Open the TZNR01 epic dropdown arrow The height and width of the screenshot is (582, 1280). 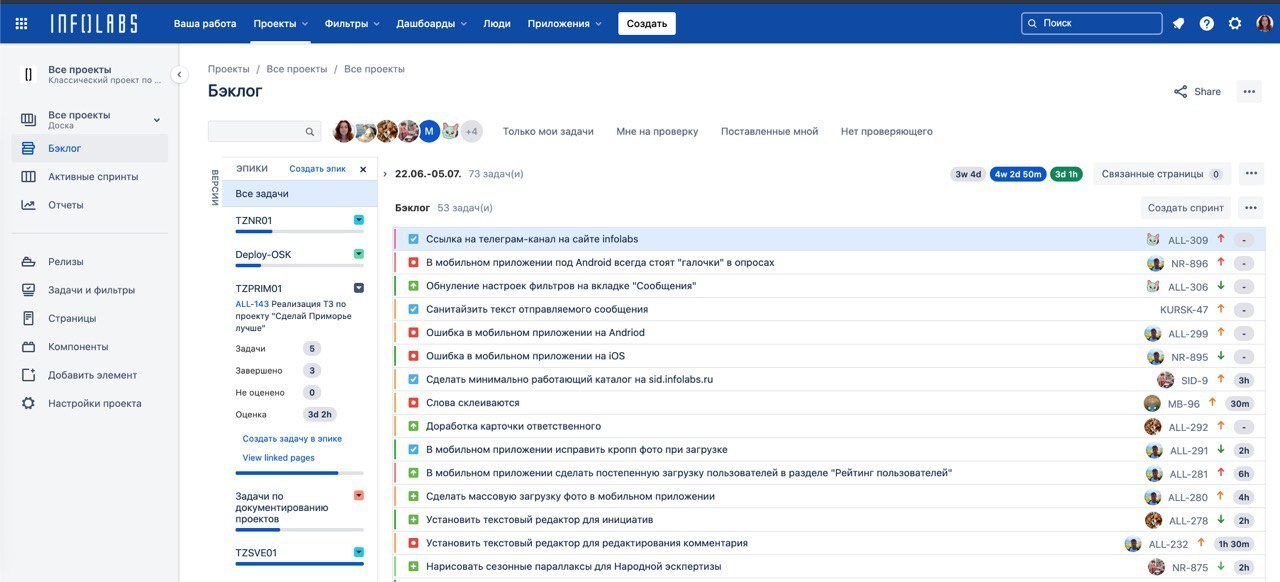[x=359, y=220]
